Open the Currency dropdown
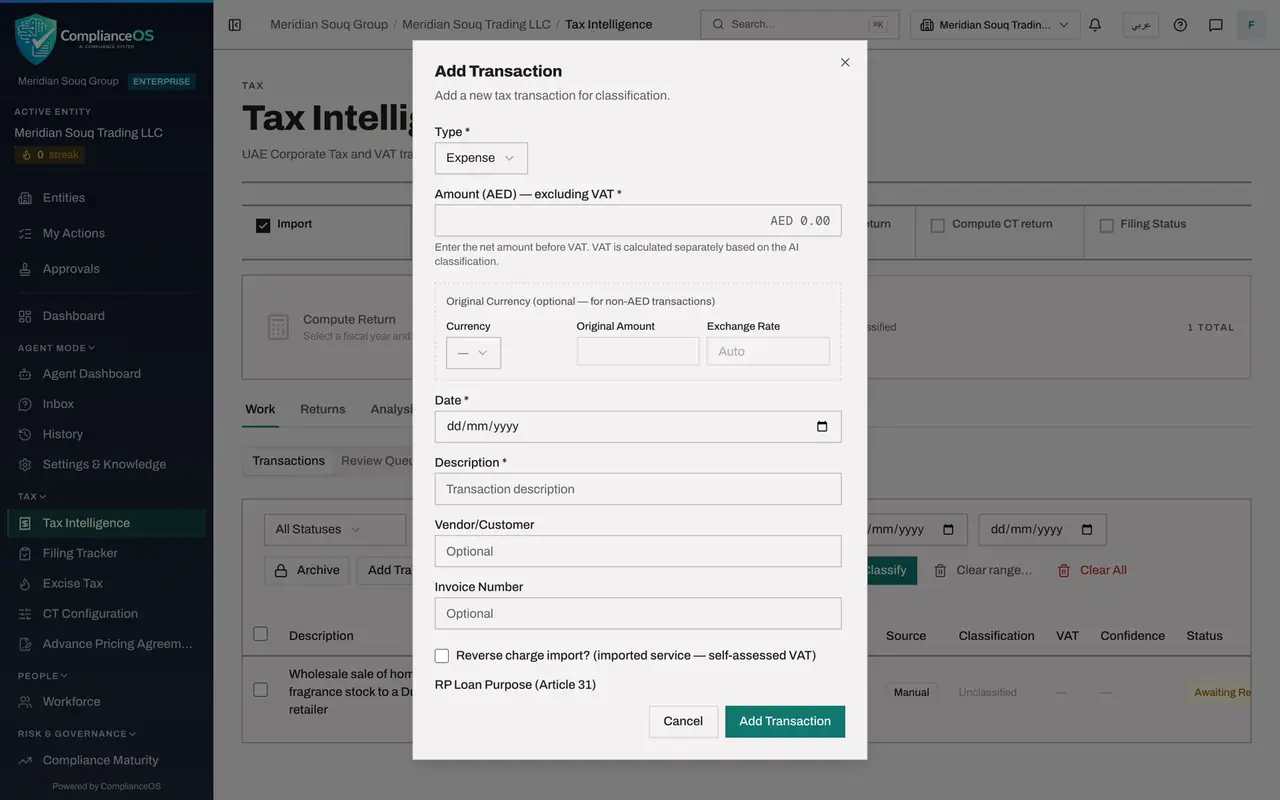 coord(473,353)
